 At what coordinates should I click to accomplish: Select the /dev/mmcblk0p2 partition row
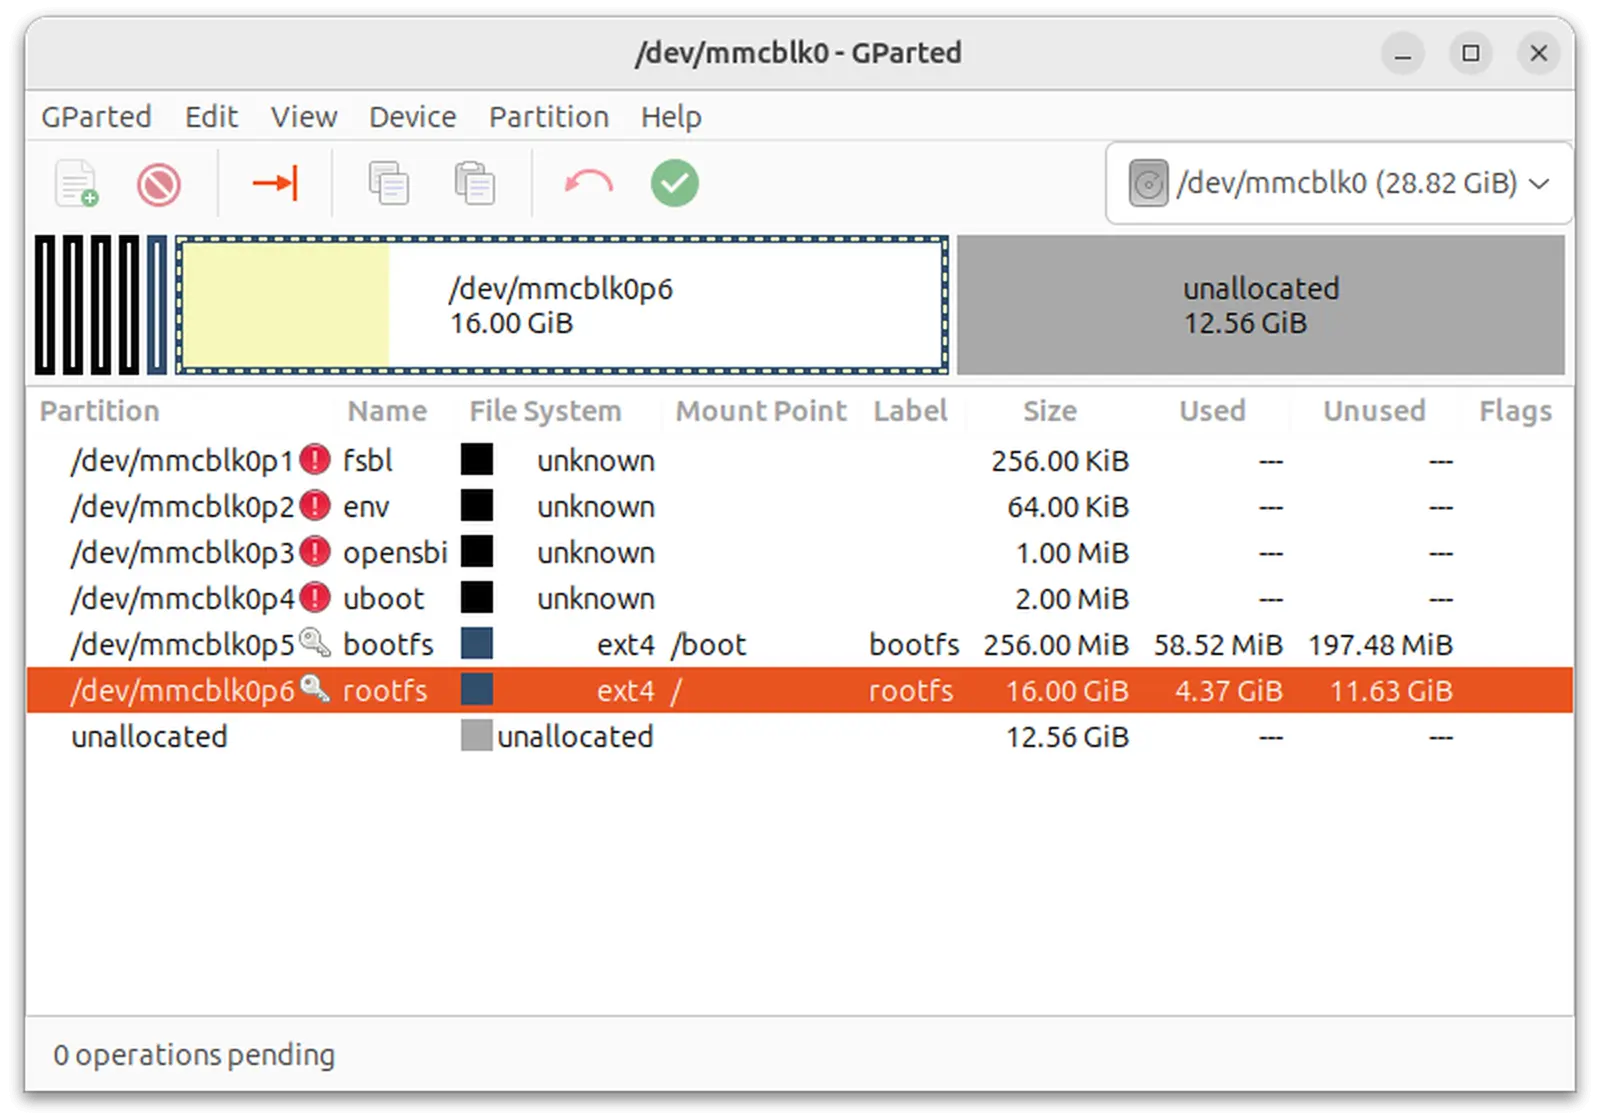pos(800,506)
